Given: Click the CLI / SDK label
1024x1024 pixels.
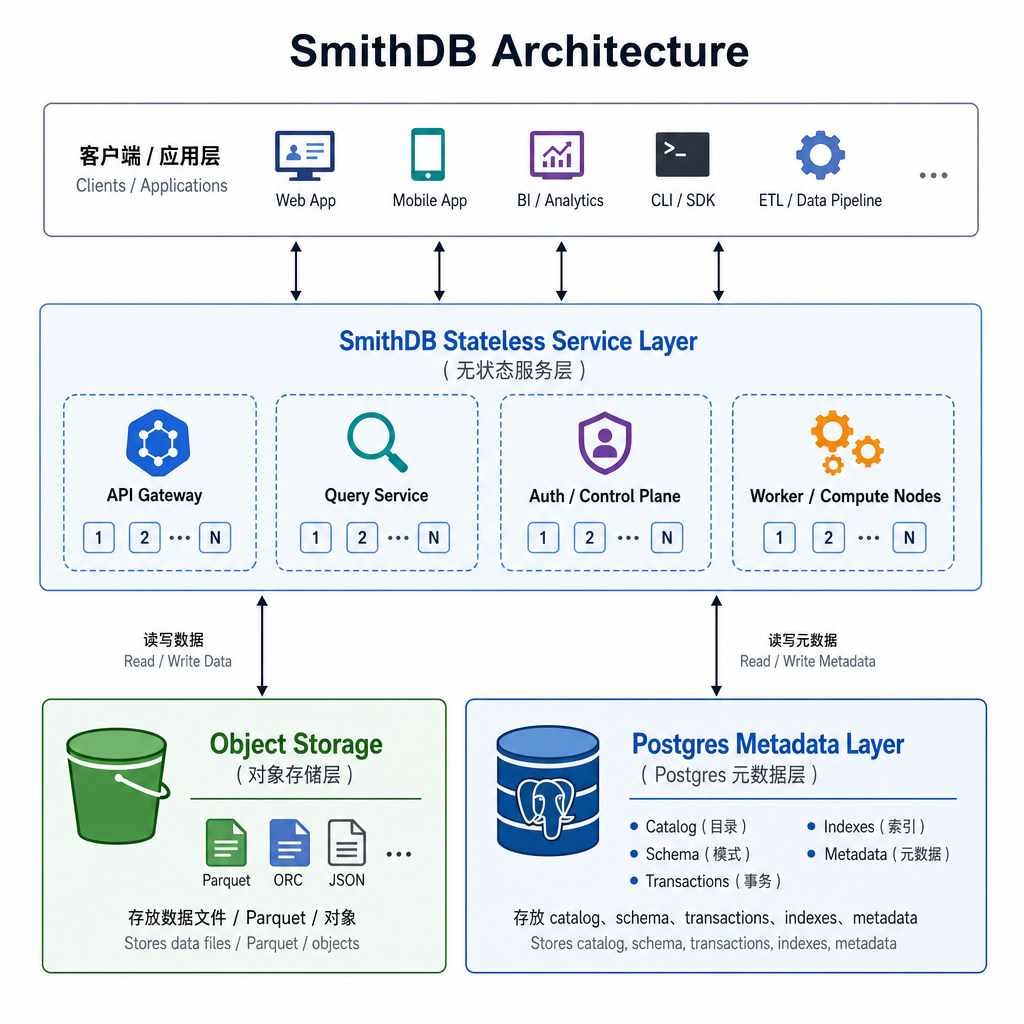Looking at the screenshot, I should [683, 200].
